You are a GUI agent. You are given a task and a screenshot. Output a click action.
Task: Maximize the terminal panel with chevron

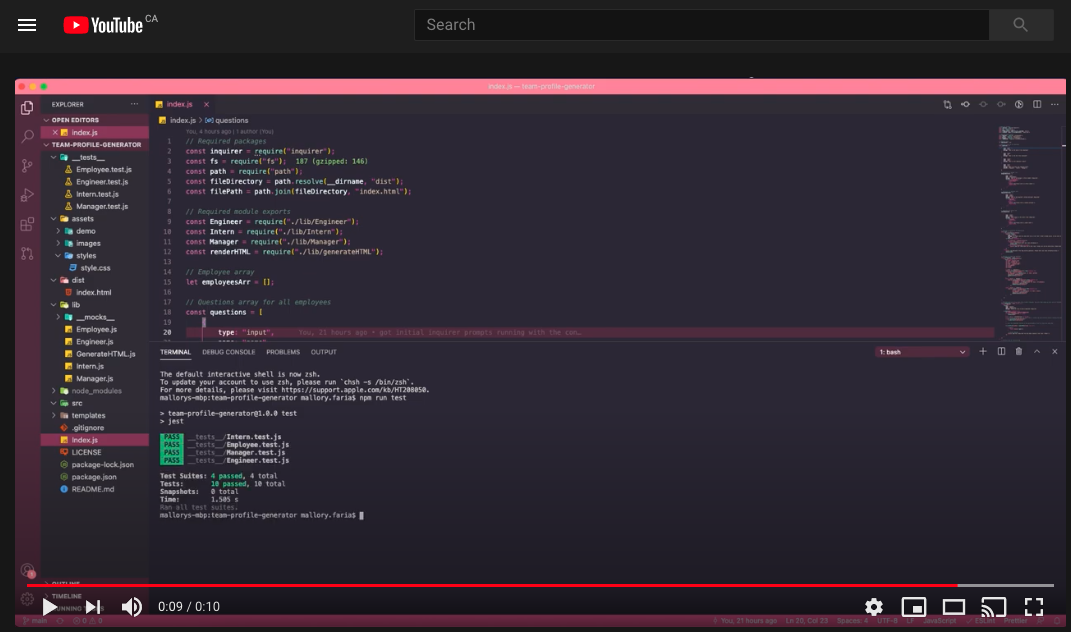coord(1037,351)
